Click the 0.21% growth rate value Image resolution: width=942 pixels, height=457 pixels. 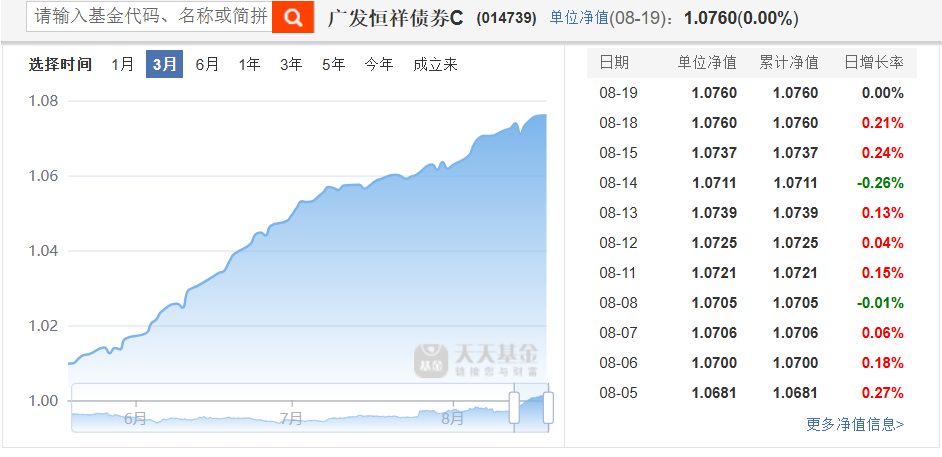[x=883, y=123]
